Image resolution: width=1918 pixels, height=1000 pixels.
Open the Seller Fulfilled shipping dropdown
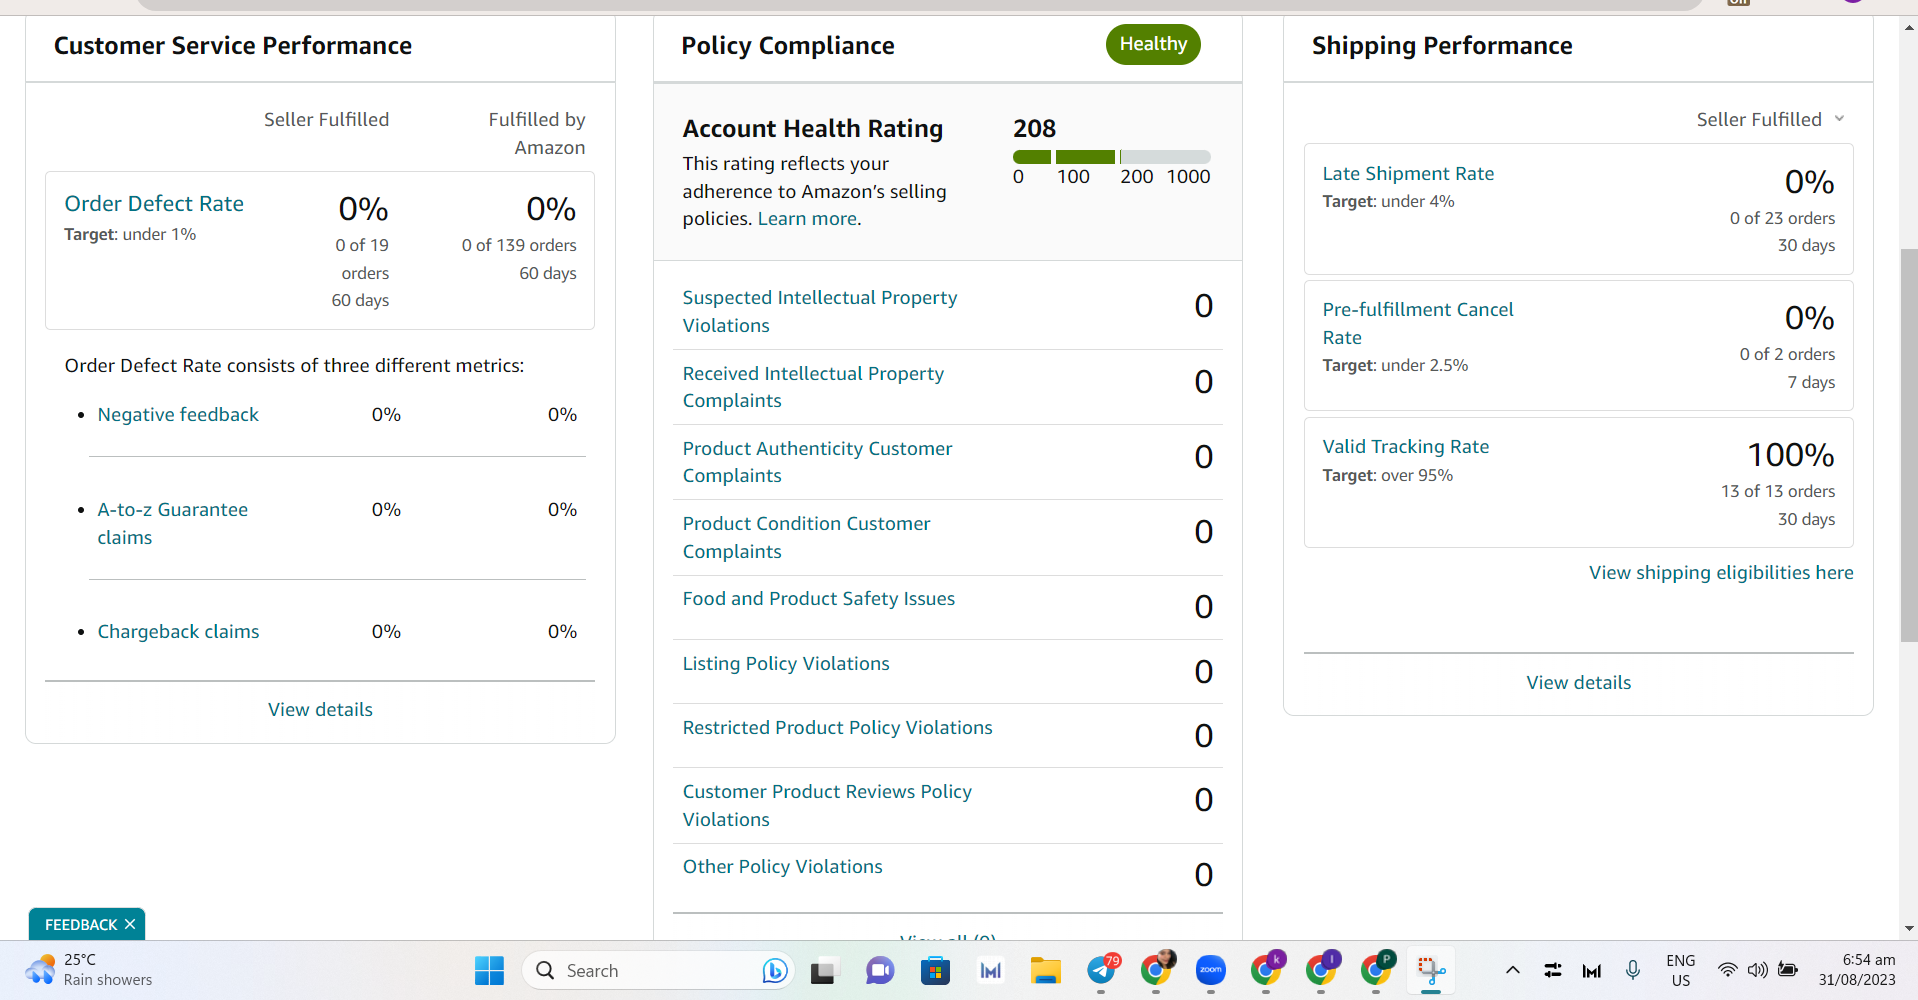click(1770, 119)
